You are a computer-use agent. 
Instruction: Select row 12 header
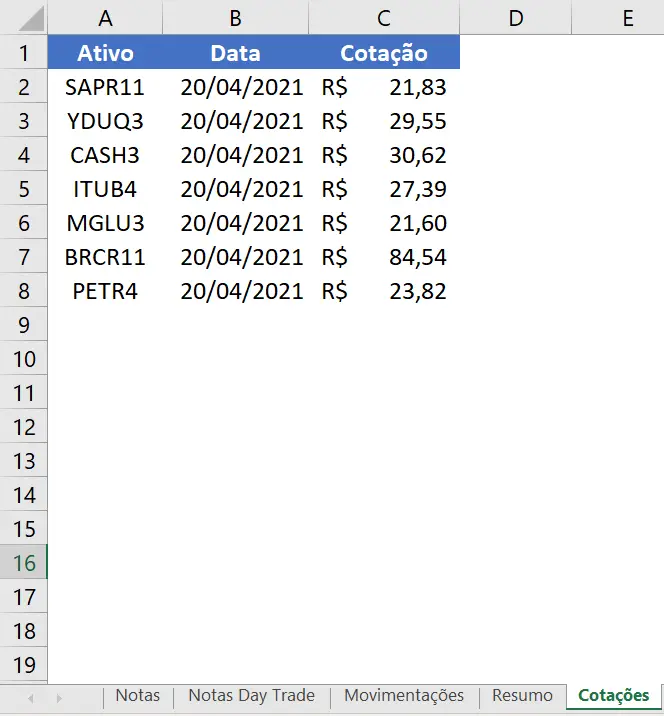pyautogui.click(x=24, y=427)
